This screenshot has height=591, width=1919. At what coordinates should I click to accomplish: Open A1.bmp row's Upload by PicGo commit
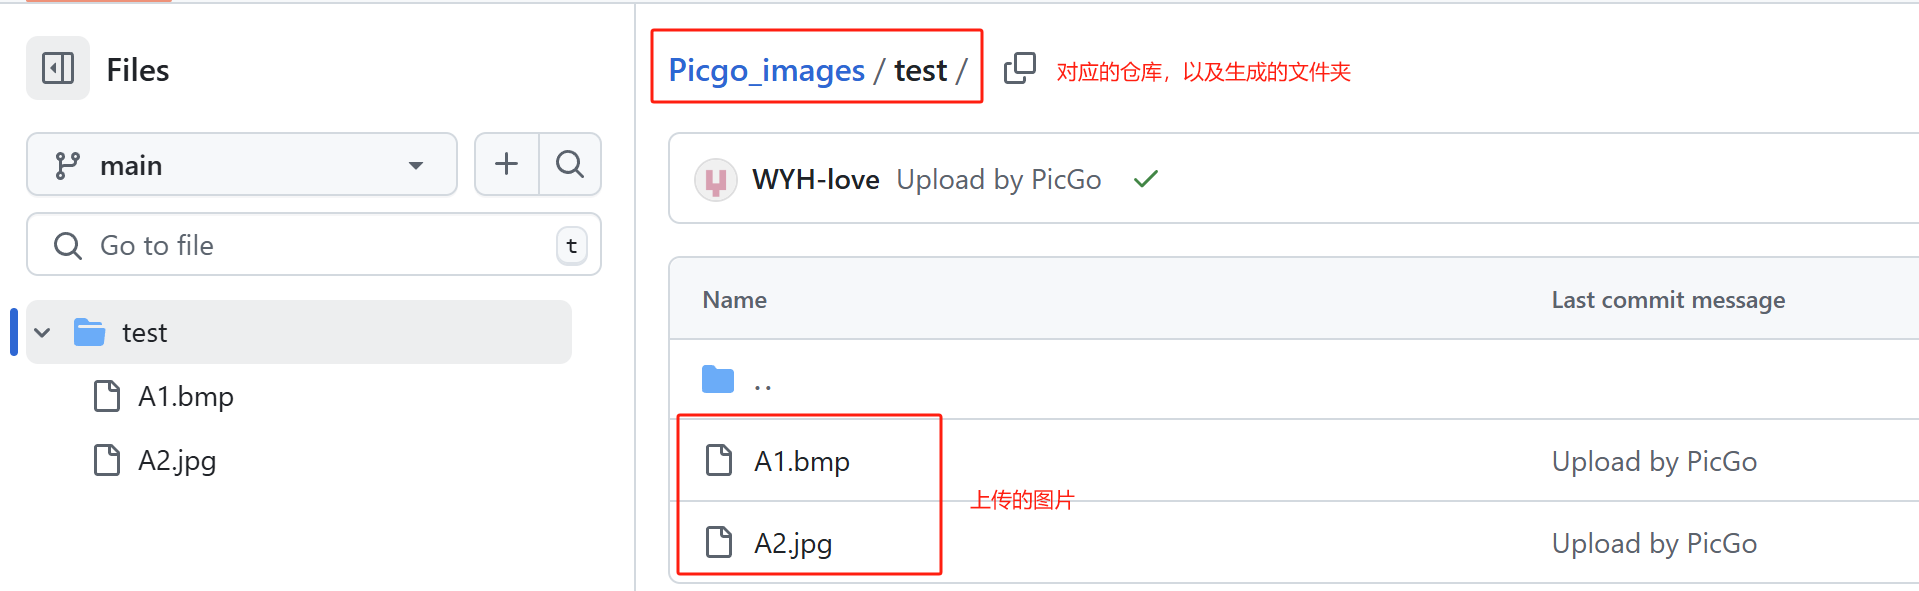tap(1654, 462)
